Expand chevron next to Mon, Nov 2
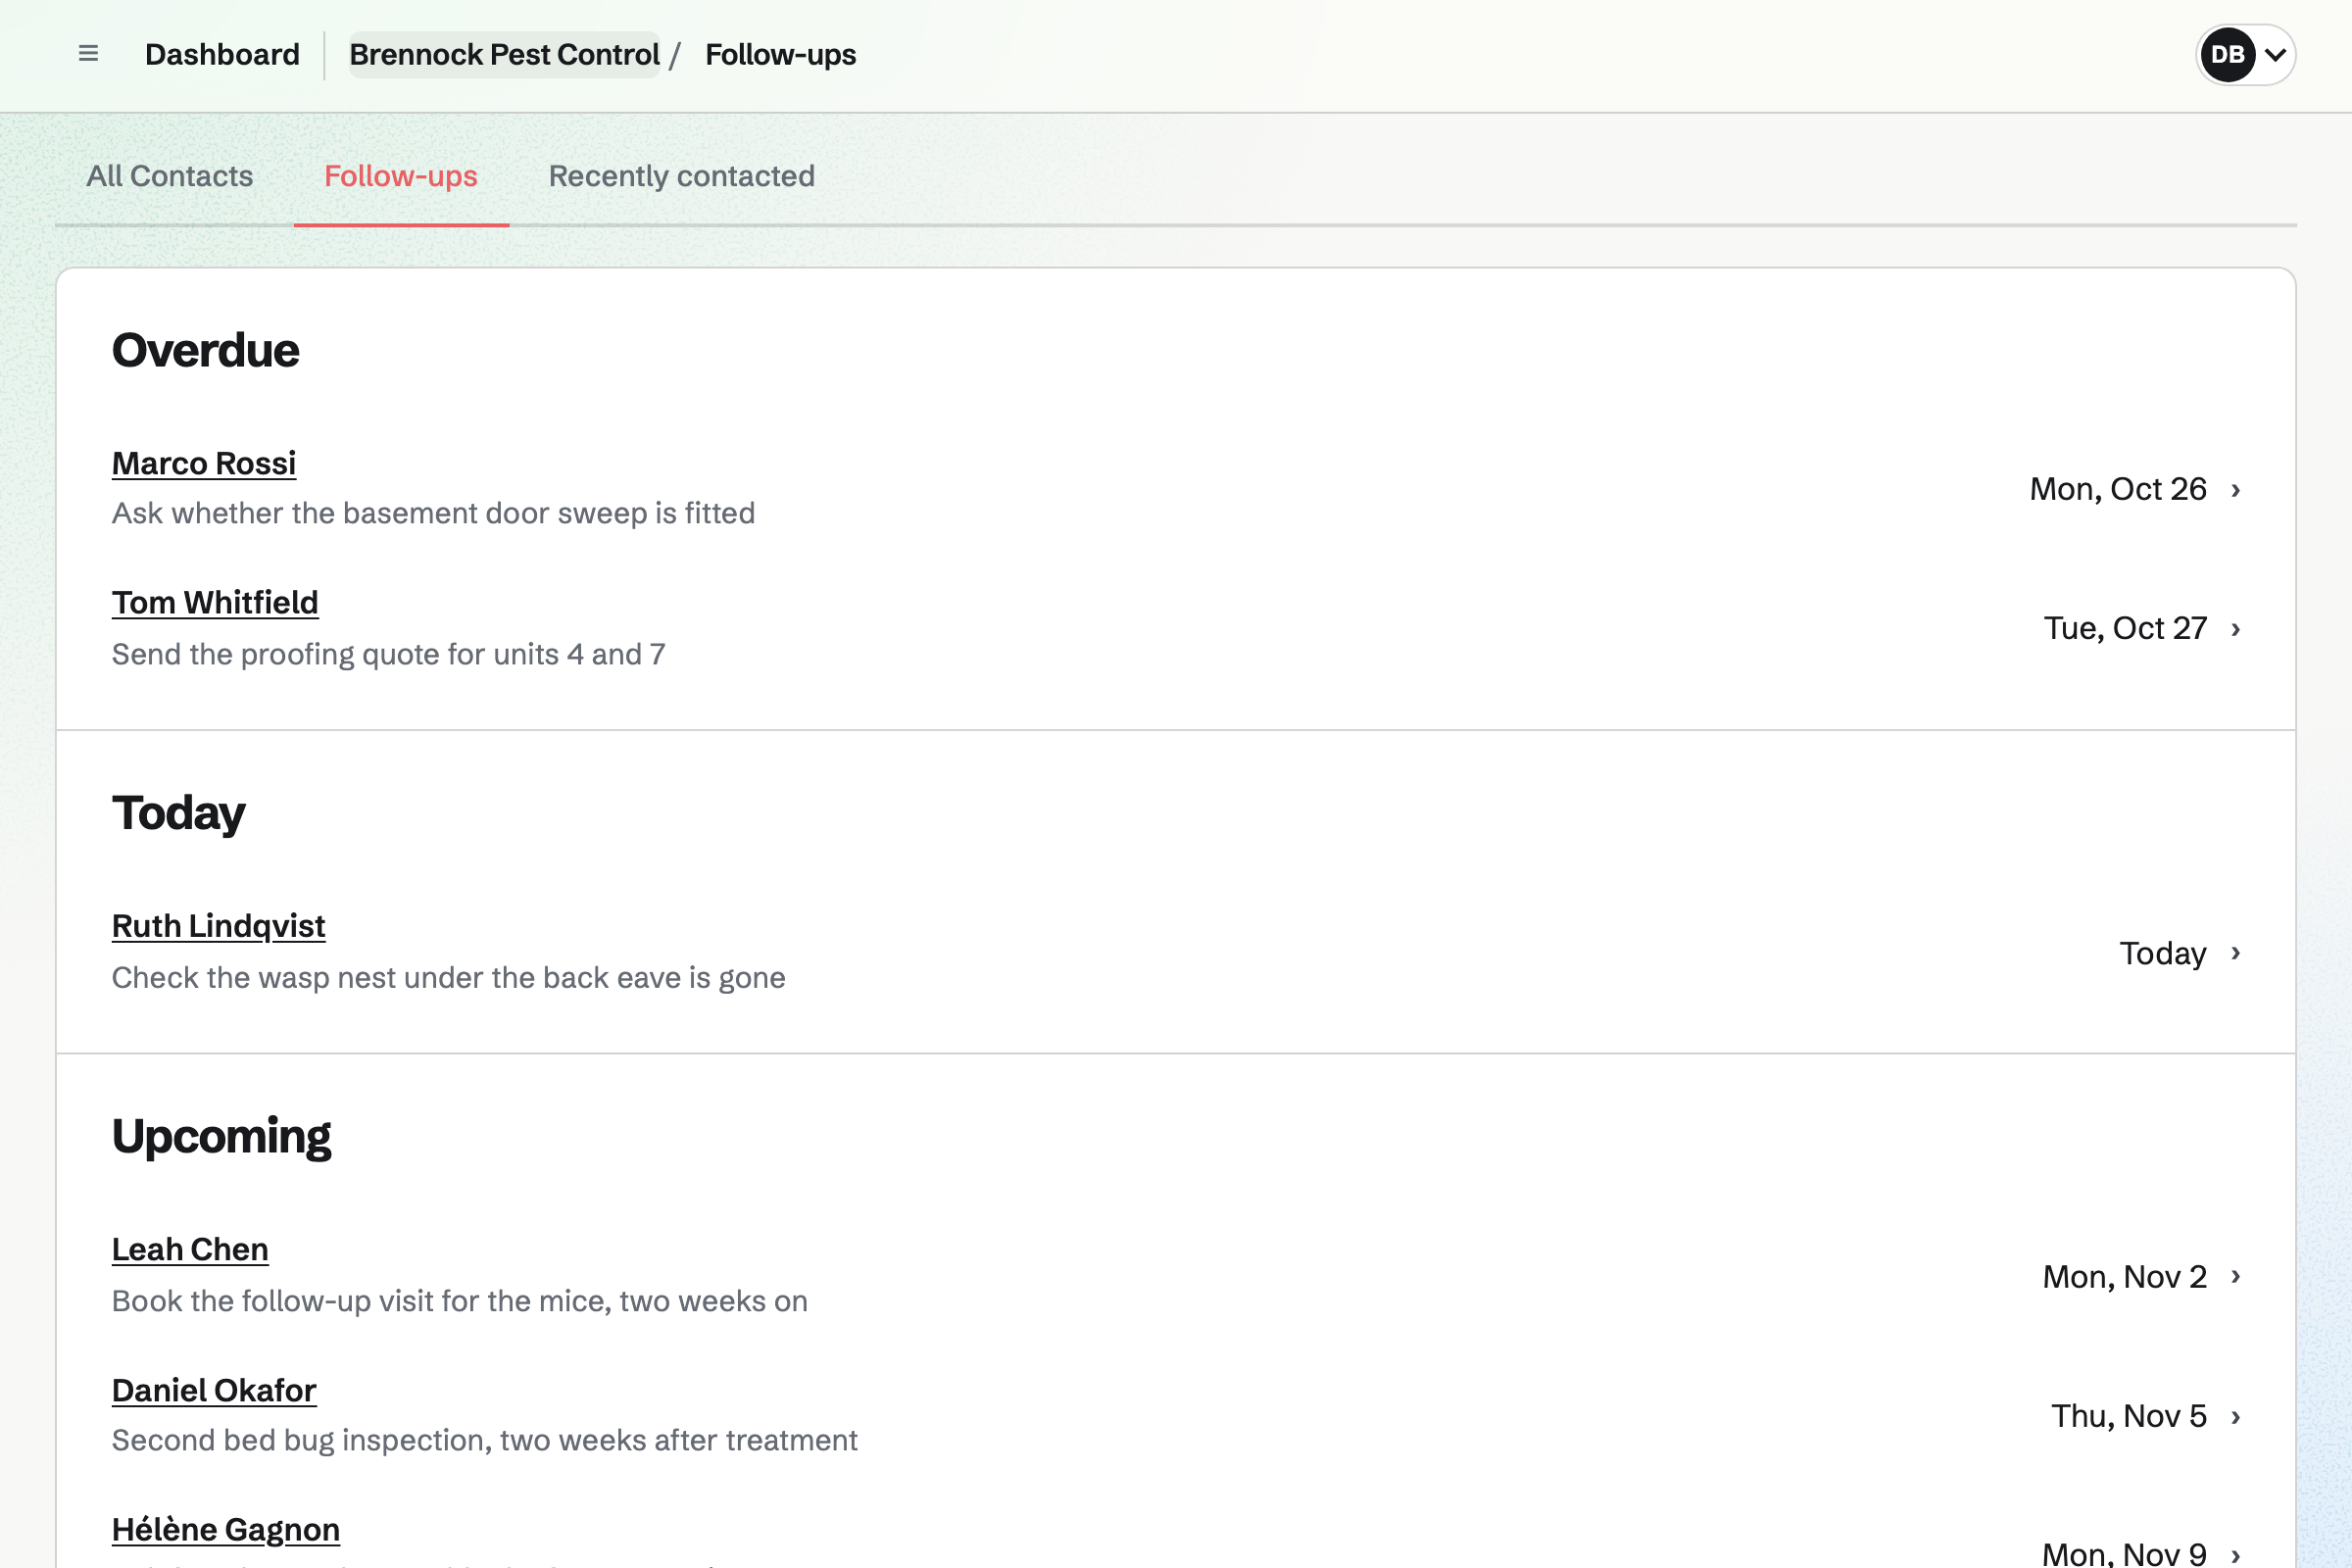The height and width of the screenshot is (1568, 2352). [2236, 1277]
